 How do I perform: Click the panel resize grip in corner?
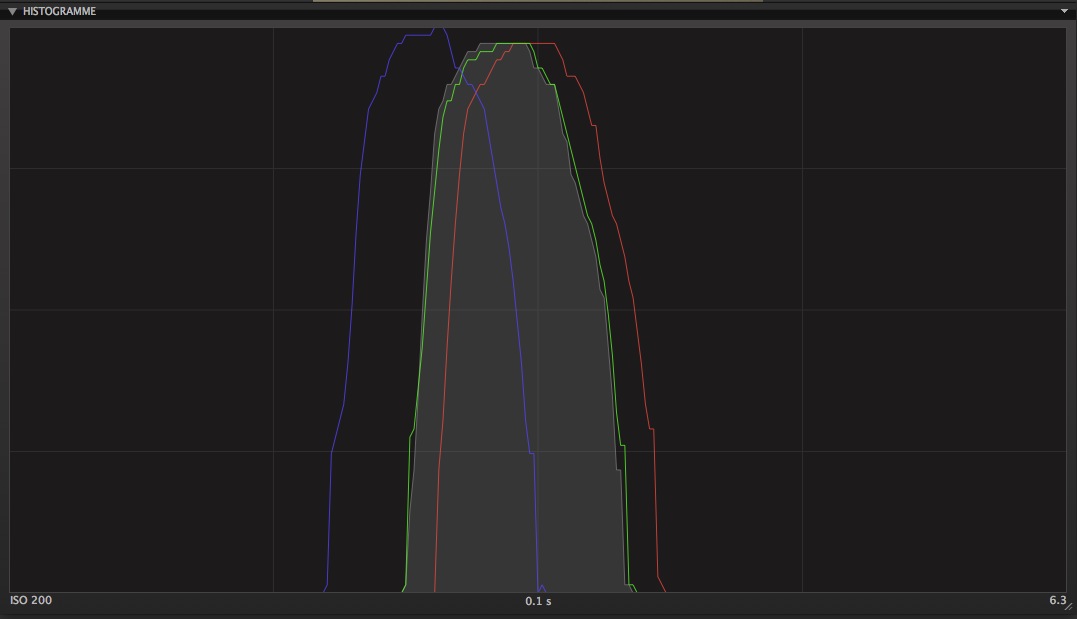coord(1068,607)
